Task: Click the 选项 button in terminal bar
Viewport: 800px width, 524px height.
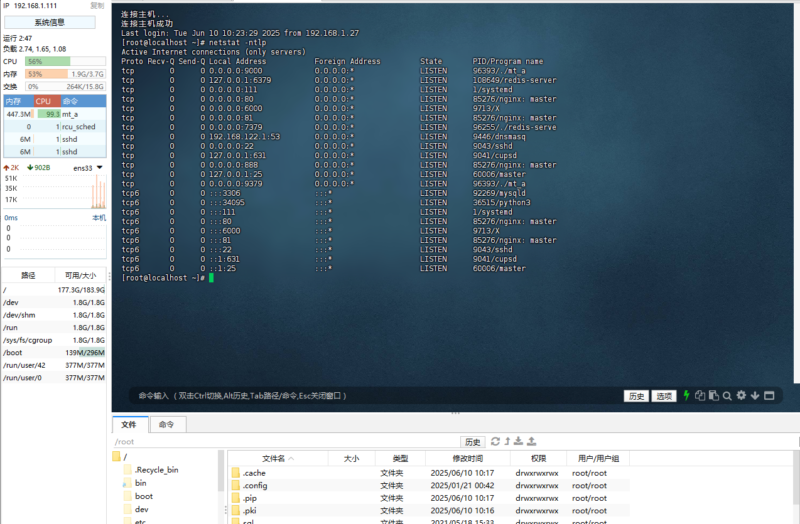Action: coord(665,396)
